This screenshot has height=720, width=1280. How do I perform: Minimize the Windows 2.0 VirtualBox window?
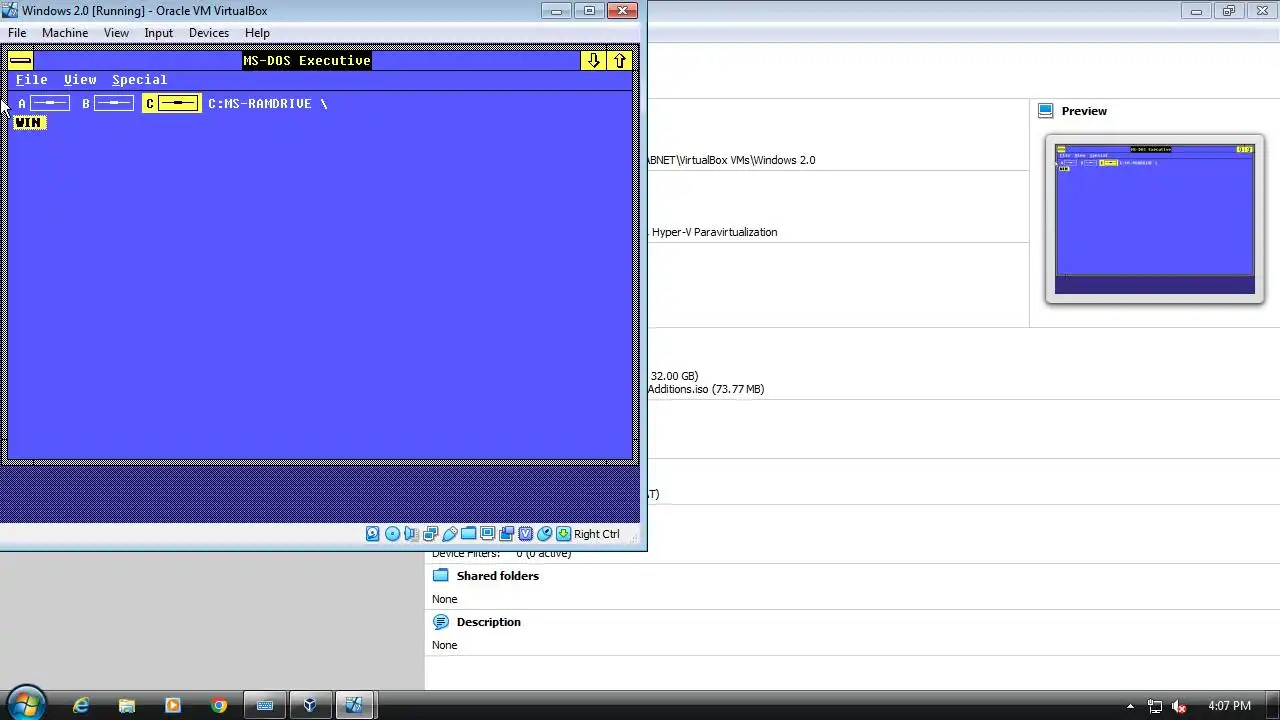pyautogui.click(x=556, y=11)
